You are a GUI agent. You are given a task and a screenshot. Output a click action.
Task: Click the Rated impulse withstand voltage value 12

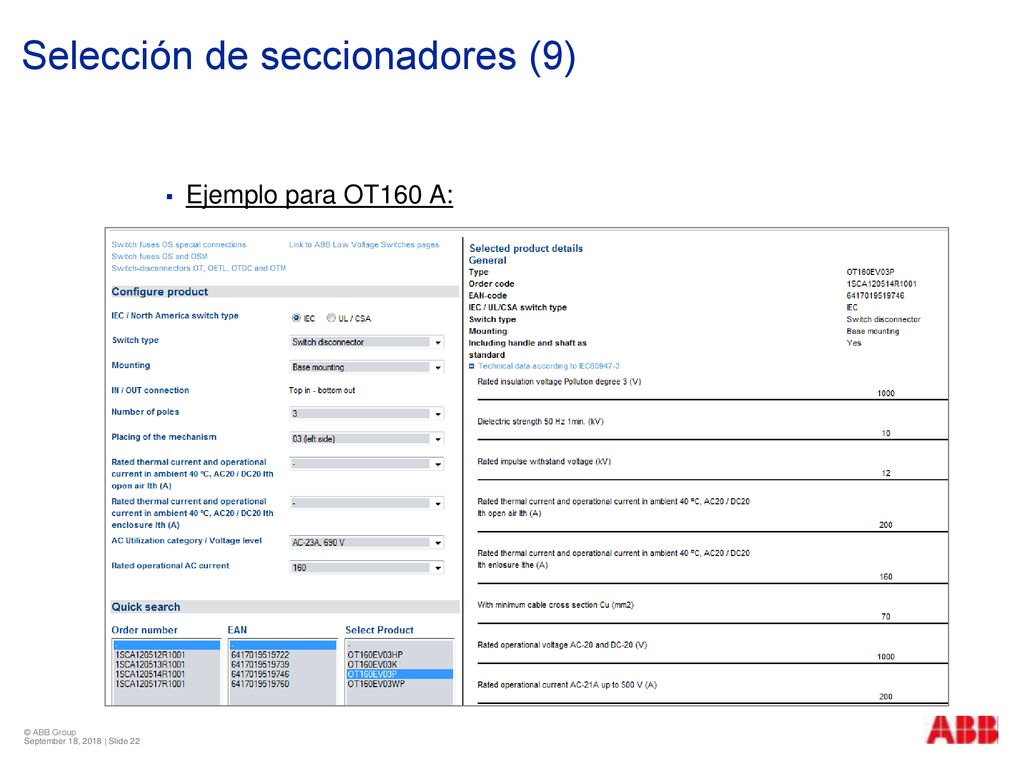886,473
